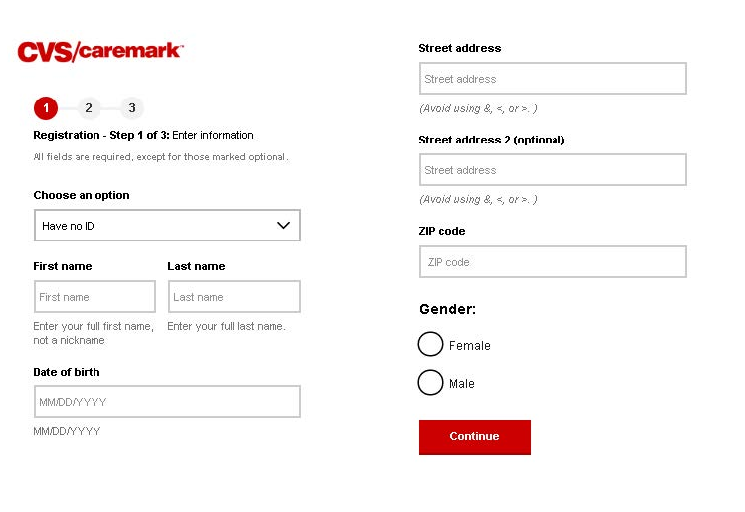This screenshot has height=512, width=745.
Task: Click the Gender label
Action: (x=447, y=310)
